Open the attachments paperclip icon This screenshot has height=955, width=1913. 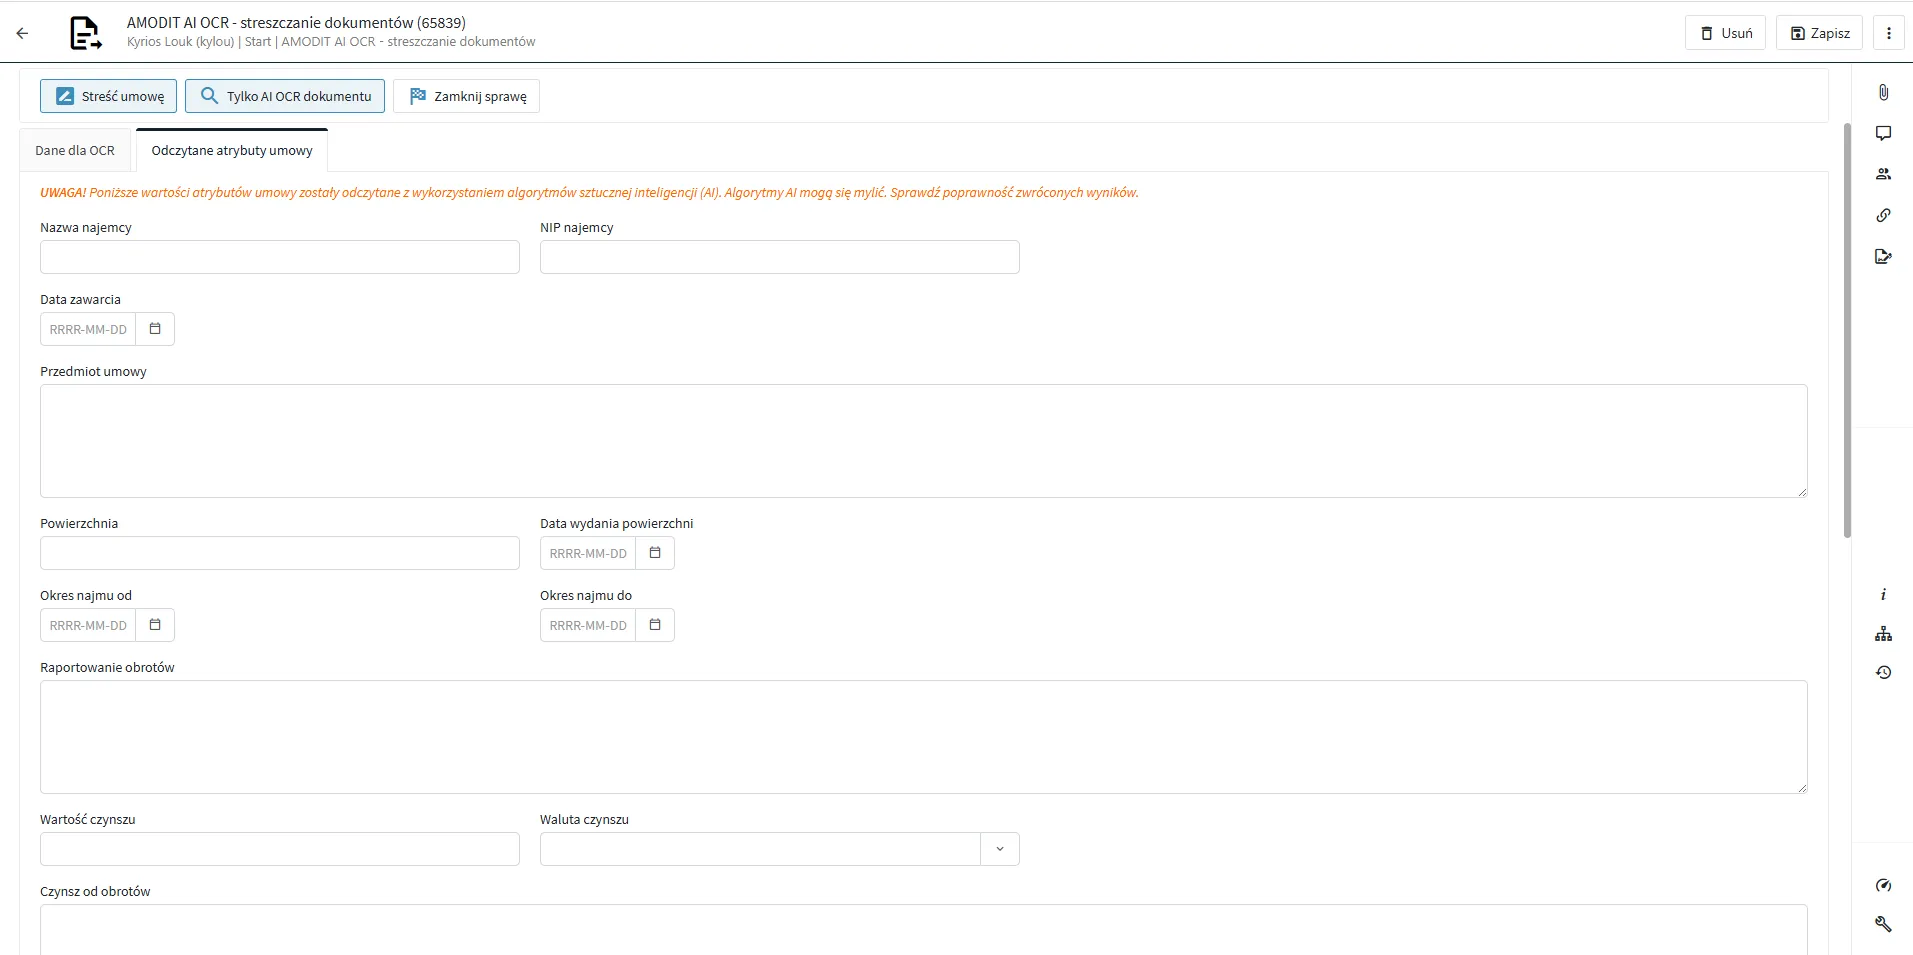(x=1883, y=92)
